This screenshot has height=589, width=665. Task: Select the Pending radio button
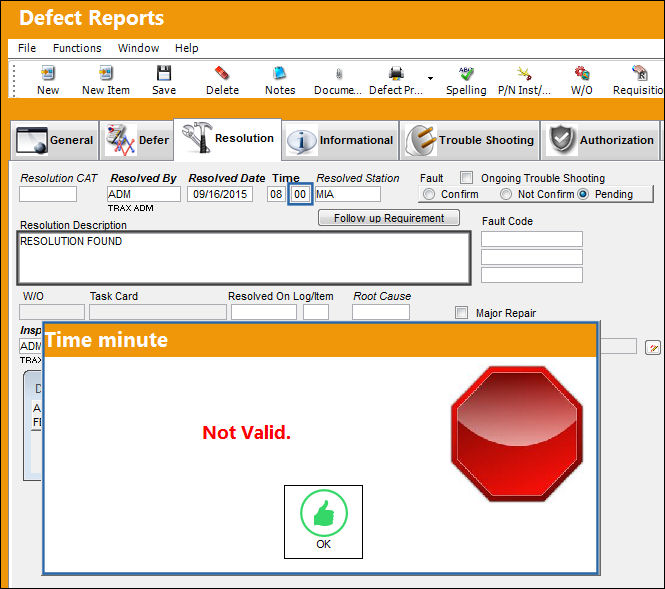tap(583, 194)
